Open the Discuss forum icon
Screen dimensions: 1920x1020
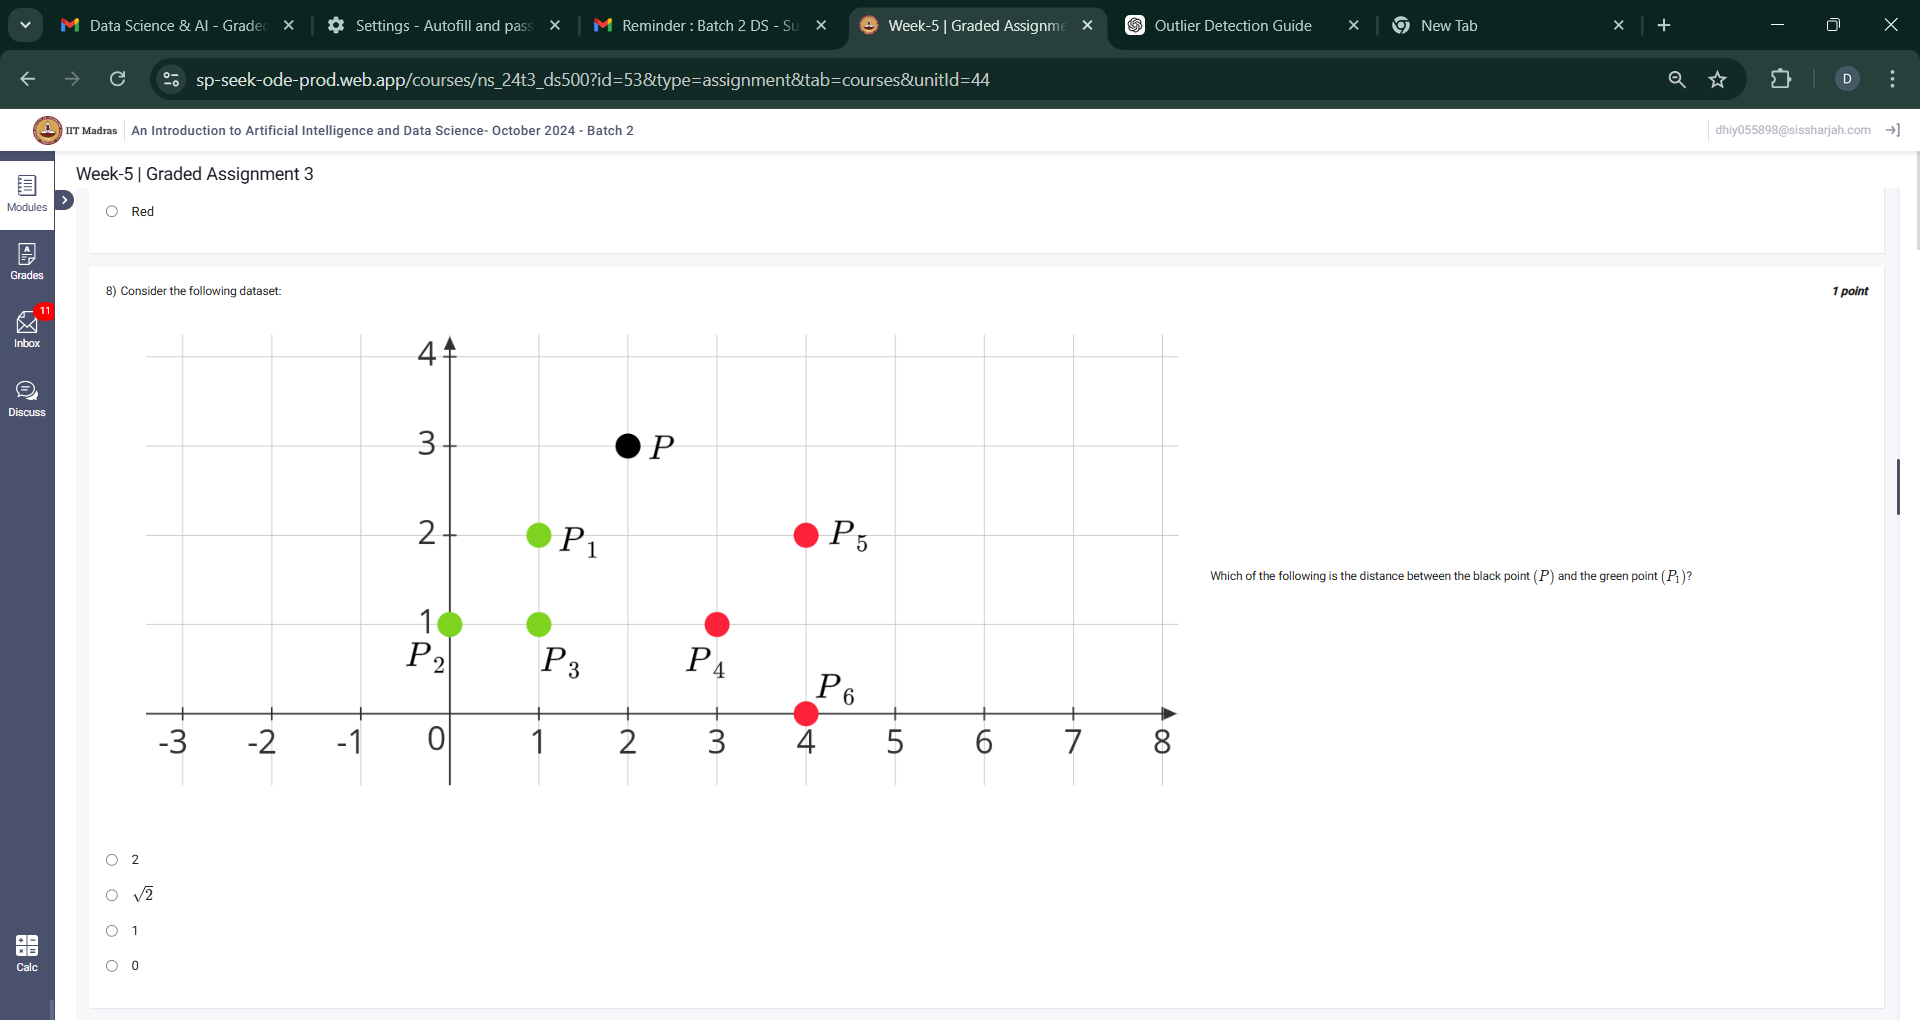[27, 398]
